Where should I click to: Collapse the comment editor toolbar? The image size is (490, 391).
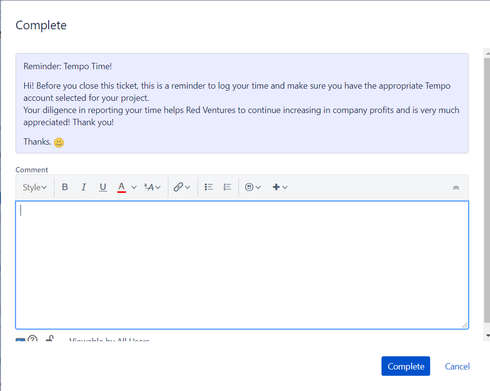456,188
